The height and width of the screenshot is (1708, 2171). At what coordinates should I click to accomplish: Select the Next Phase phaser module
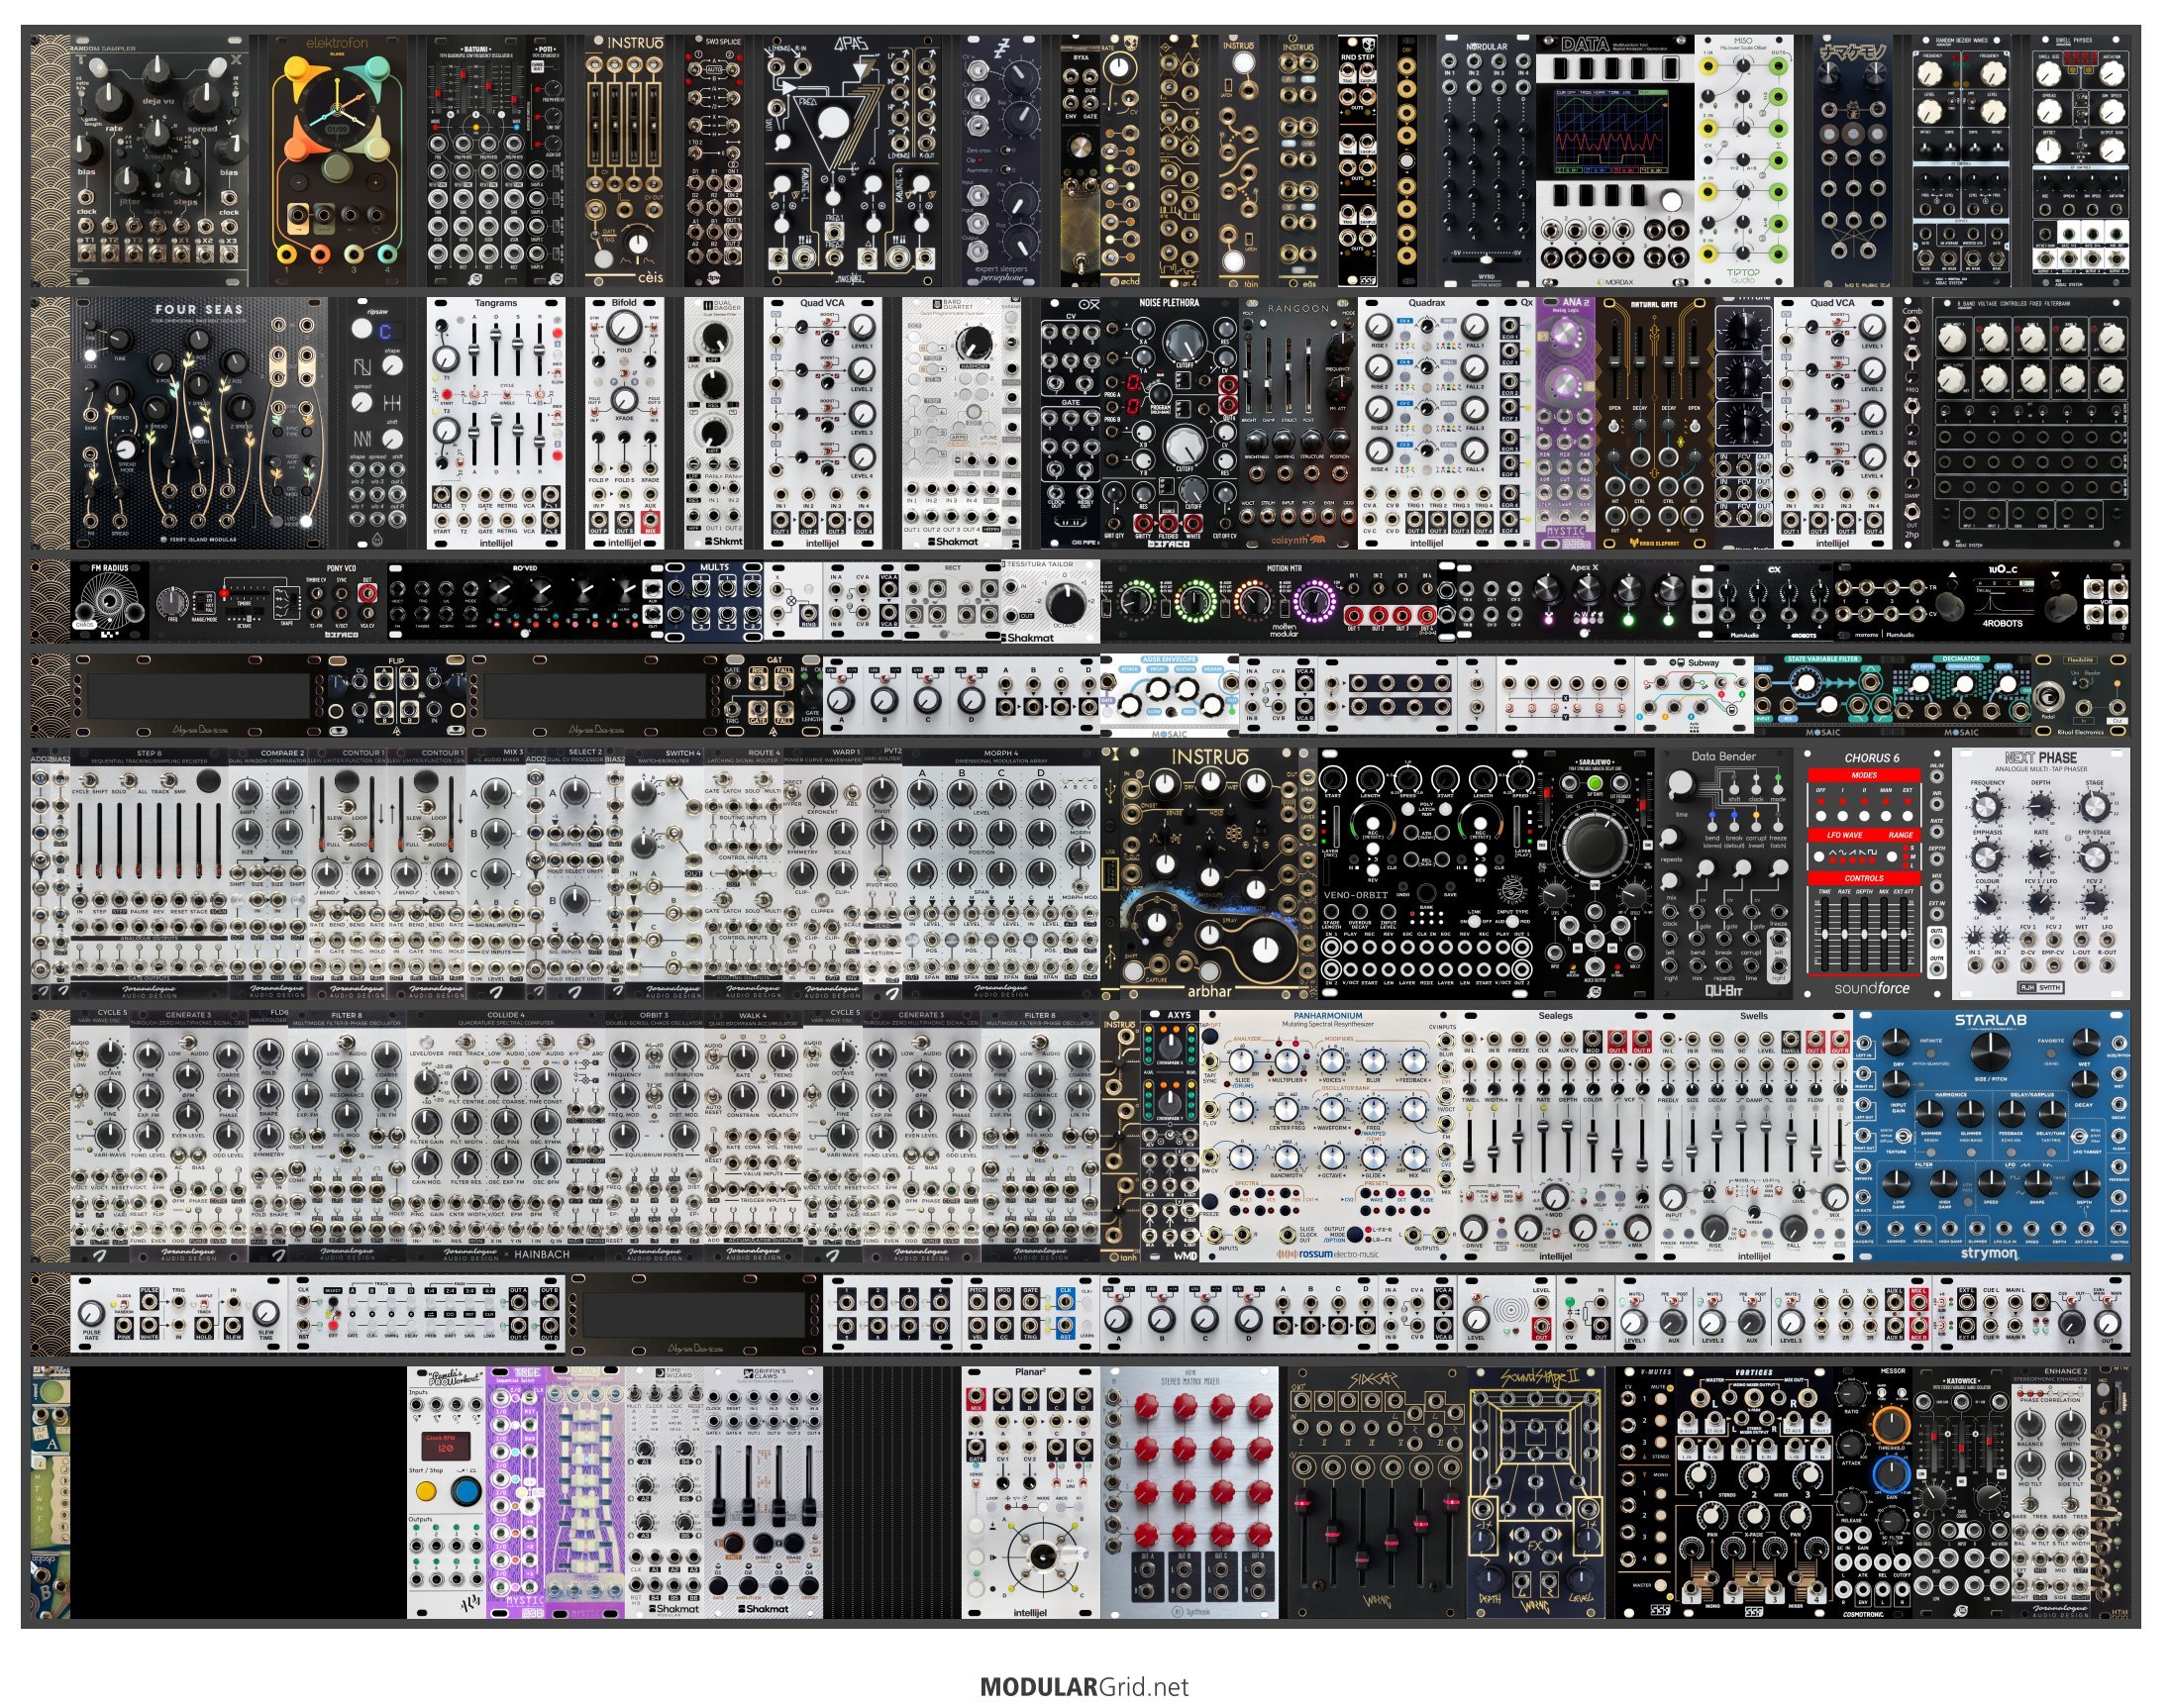[x=2040, y=873]
